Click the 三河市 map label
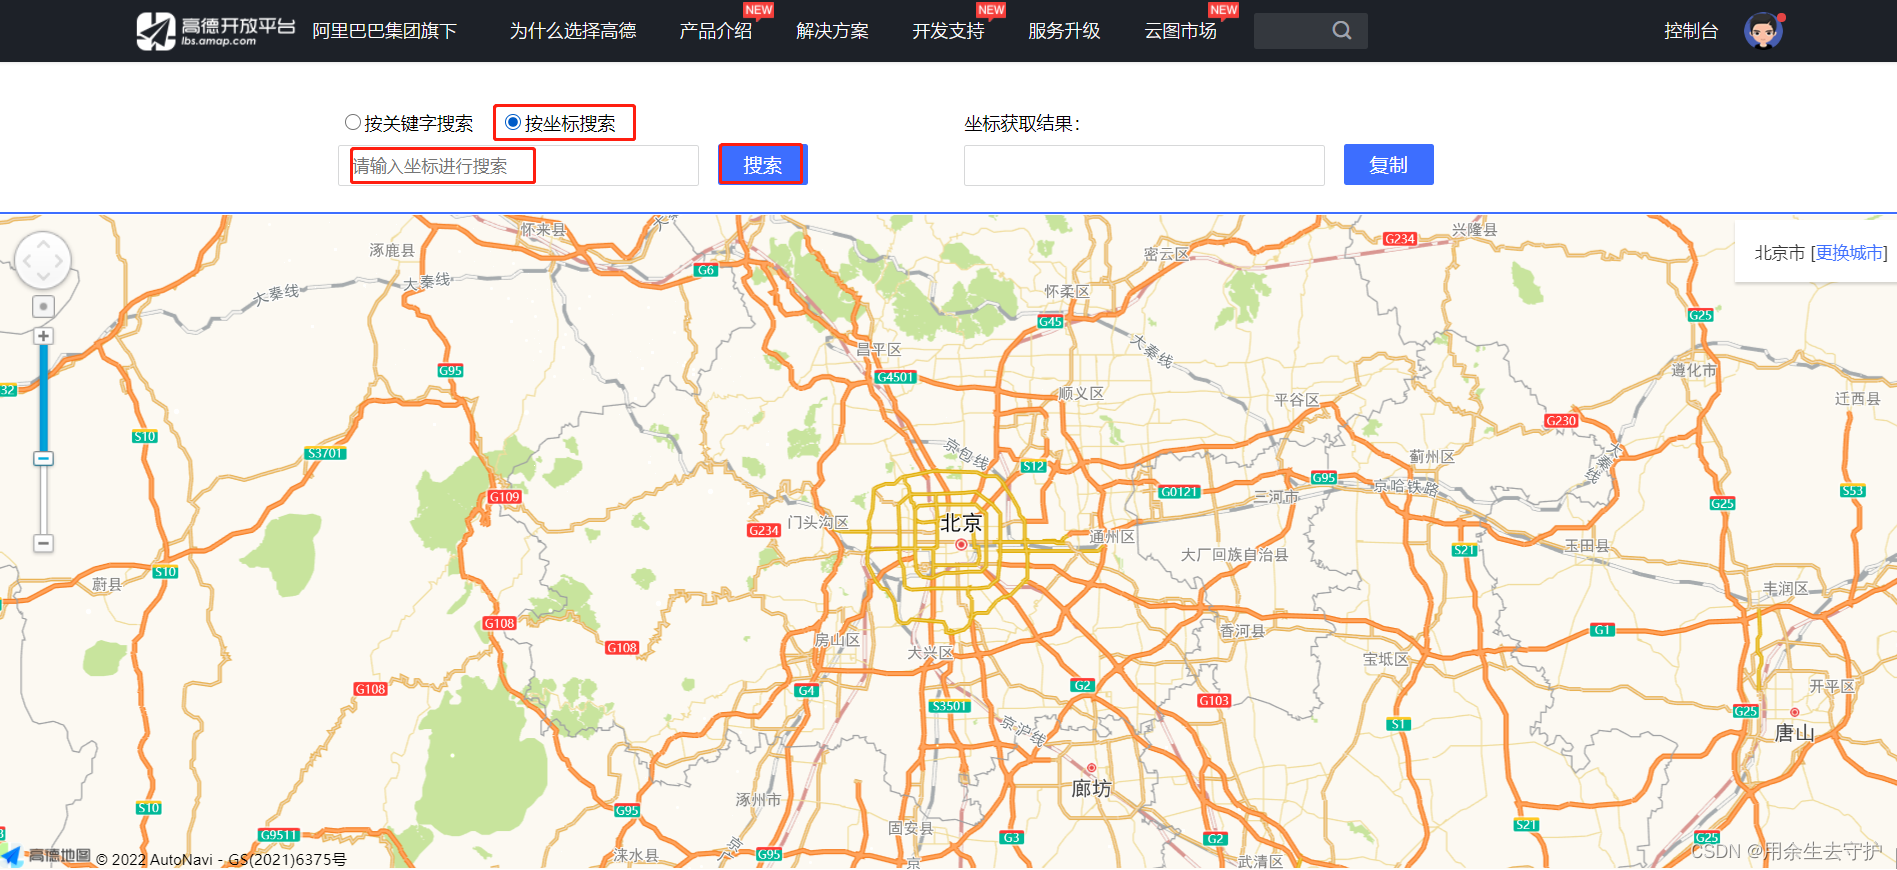 [1277, 497]
